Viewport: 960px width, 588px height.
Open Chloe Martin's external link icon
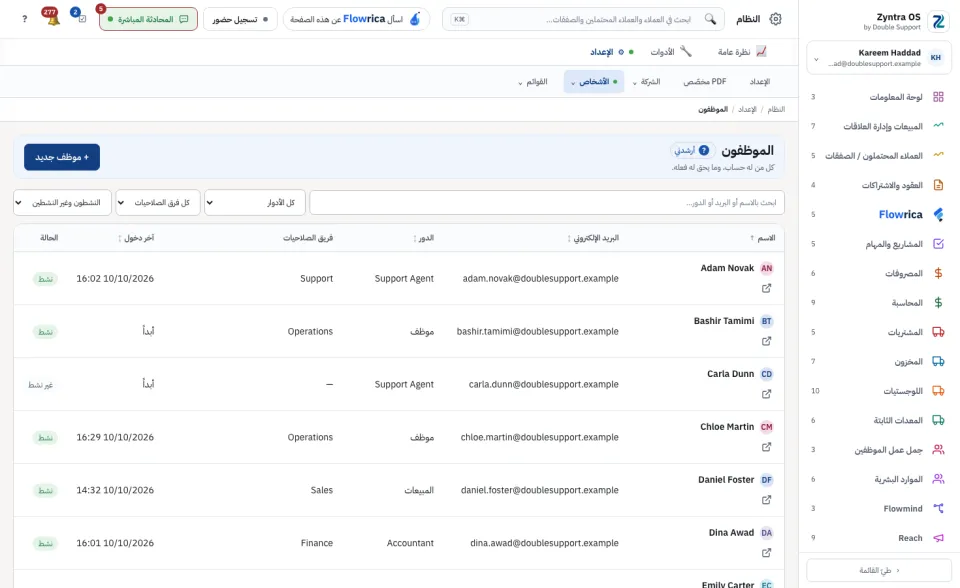767,447
